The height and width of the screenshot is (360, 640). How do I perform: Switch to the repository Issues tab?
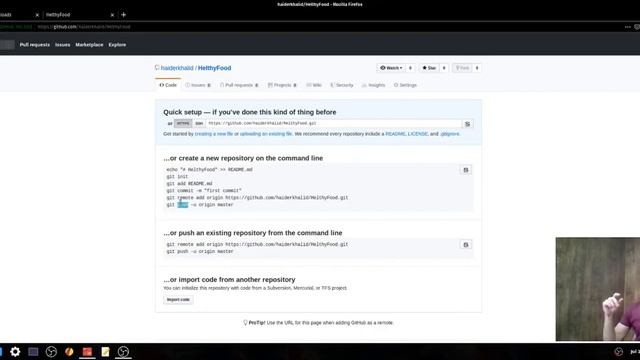point(198,85)
